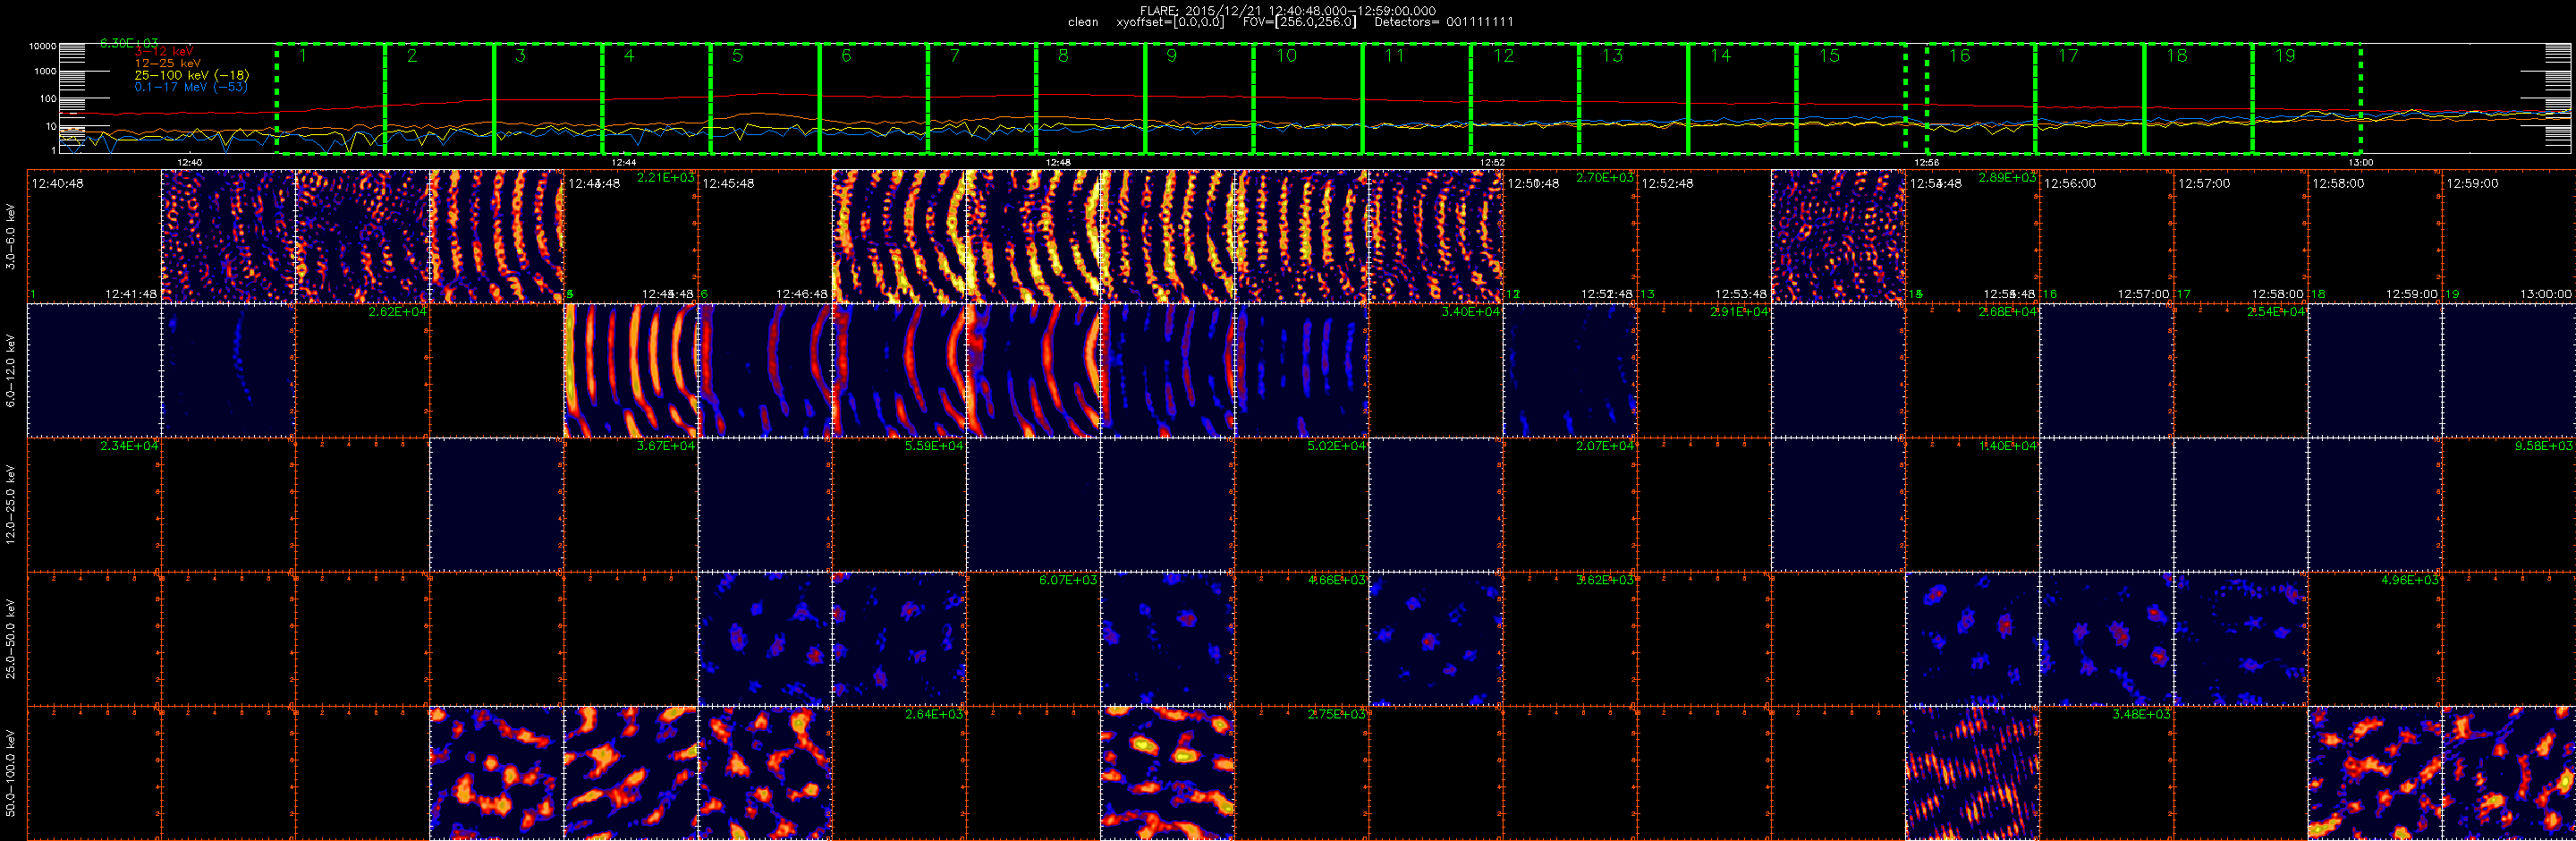
Task: View the 25.0-50.0 keV image for interval 9
Action: pos(1167,639)
